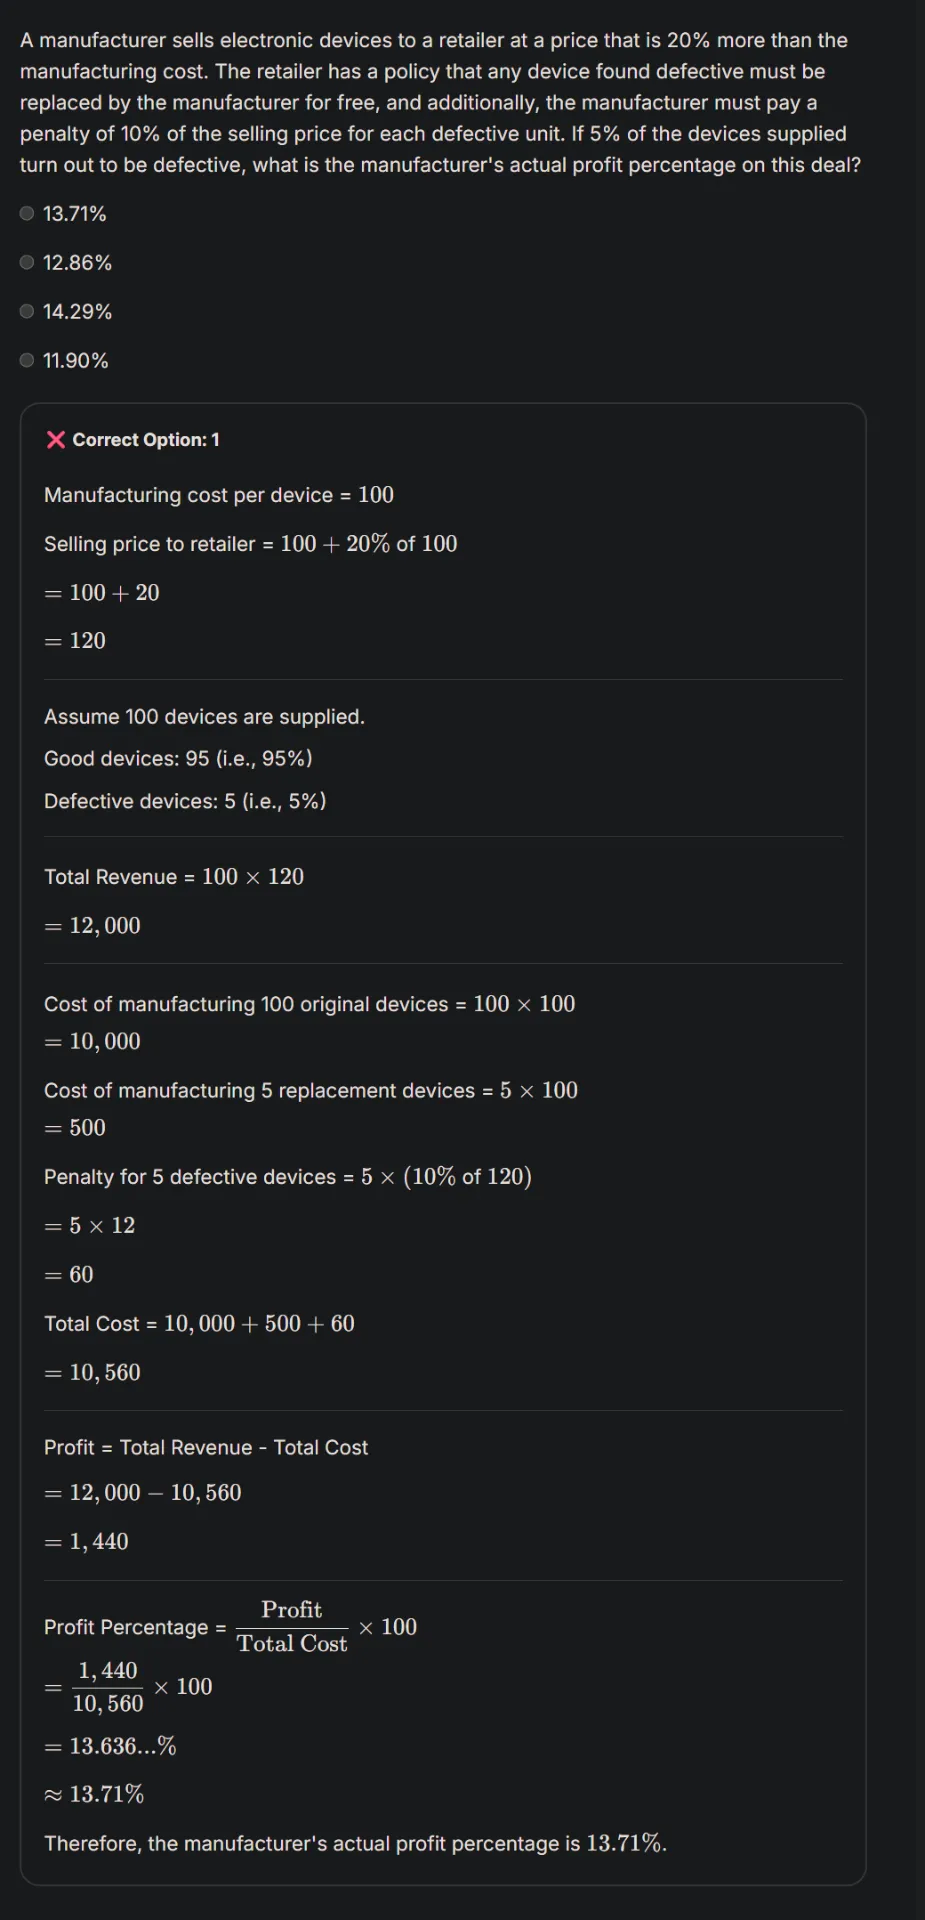Click the Assume 100 devices are supplied line
925x1920 pixels.
pos(204,717)
